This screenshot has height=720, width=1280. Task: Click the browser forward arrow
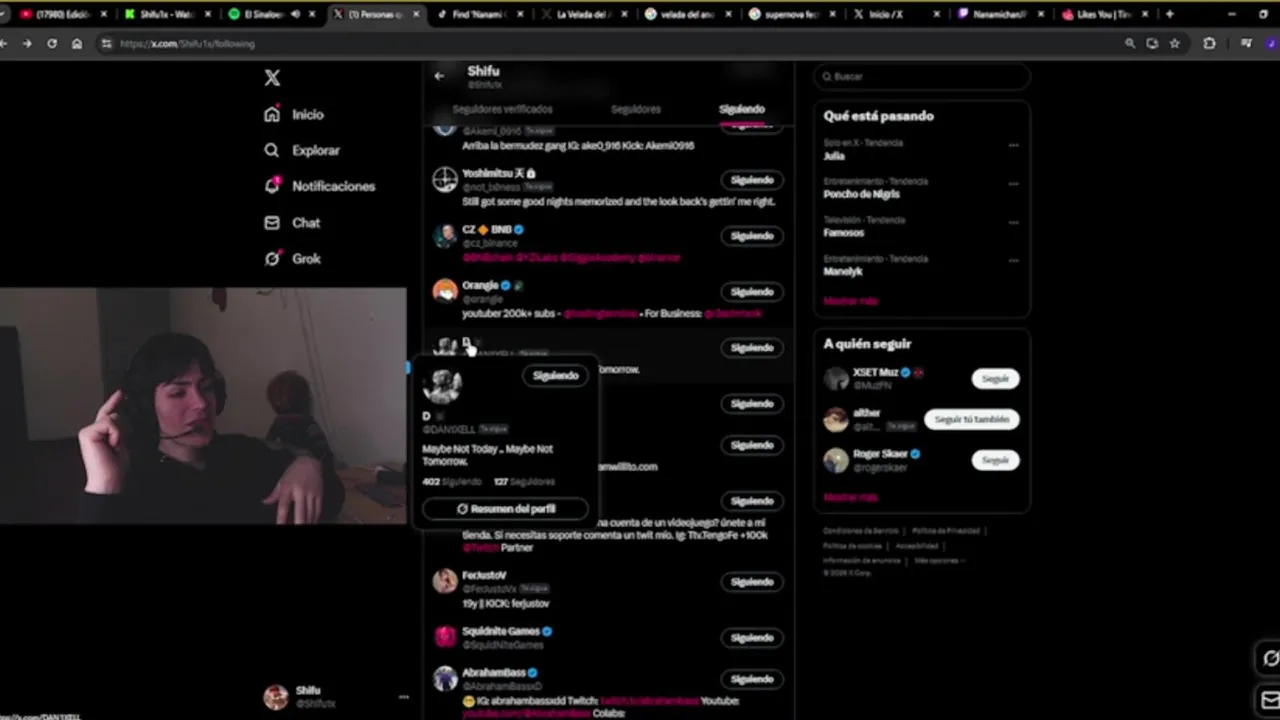(27, 44)
